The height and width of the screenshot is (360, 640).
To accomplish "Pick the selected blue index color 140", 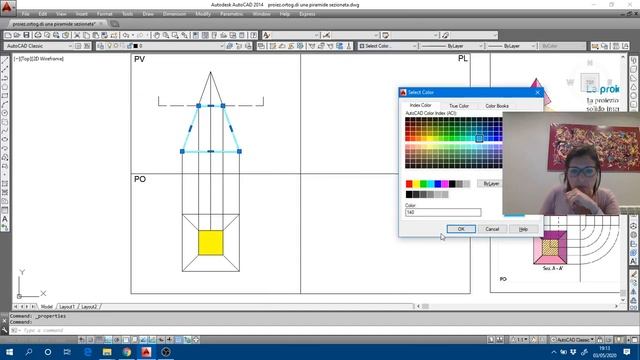I will (x=479, y=138).
